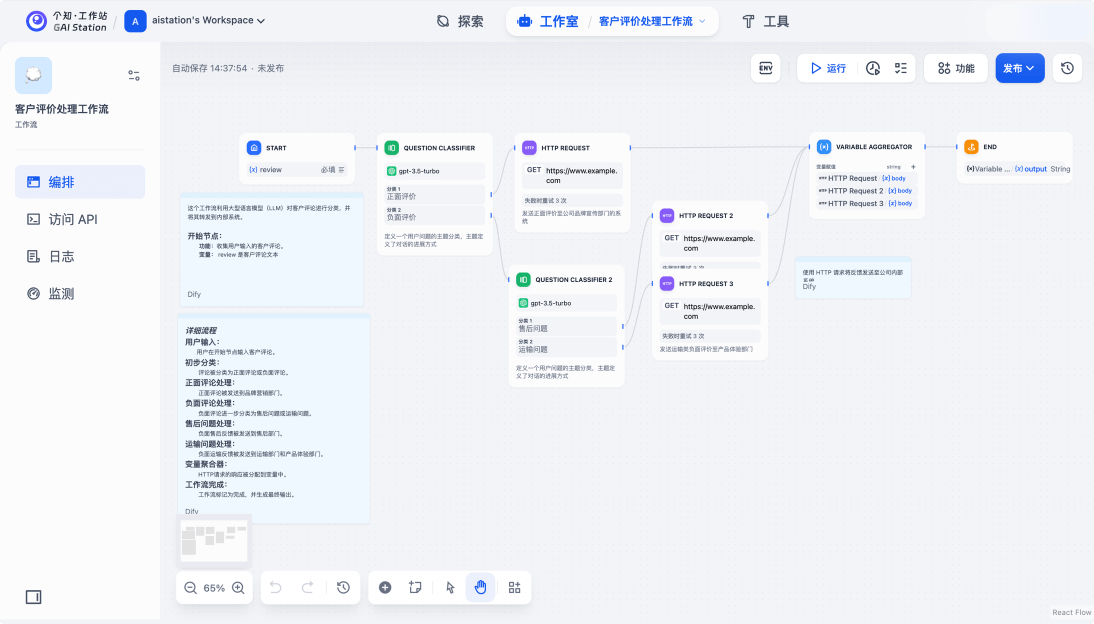This screenshot has width=1094, height=624.
Task: Toggle hand pan mode
Action: click(x=480, y=588)
